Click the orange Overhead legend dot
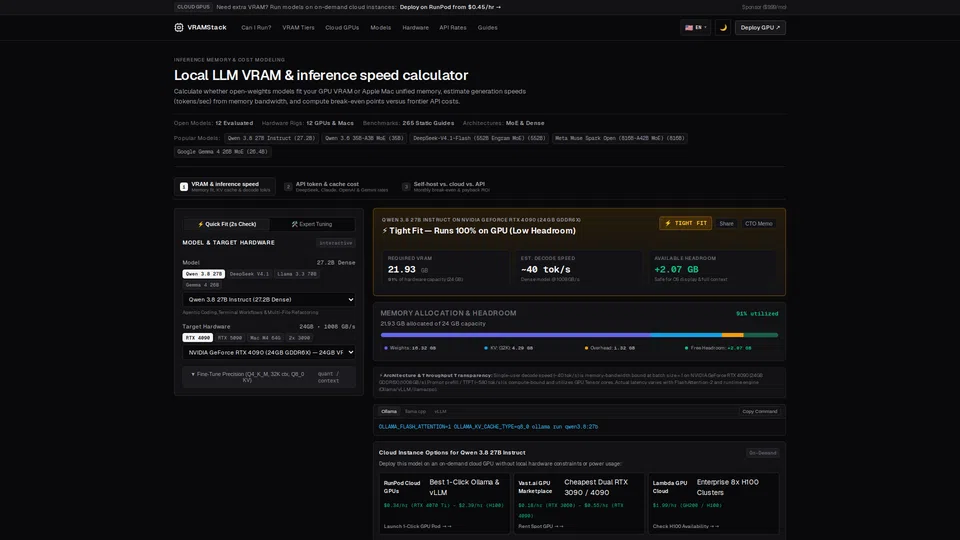960x540 pixels. pyautogui.click(x=587, y=348)
